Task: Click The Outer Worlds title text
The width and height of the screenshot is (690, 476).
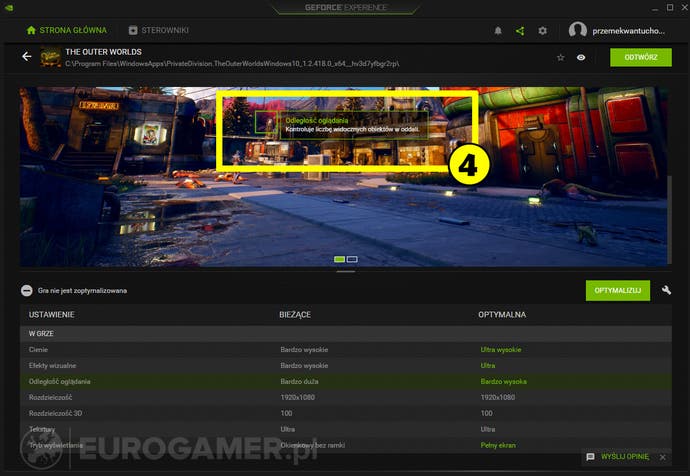Action: (x=103, y=52)
